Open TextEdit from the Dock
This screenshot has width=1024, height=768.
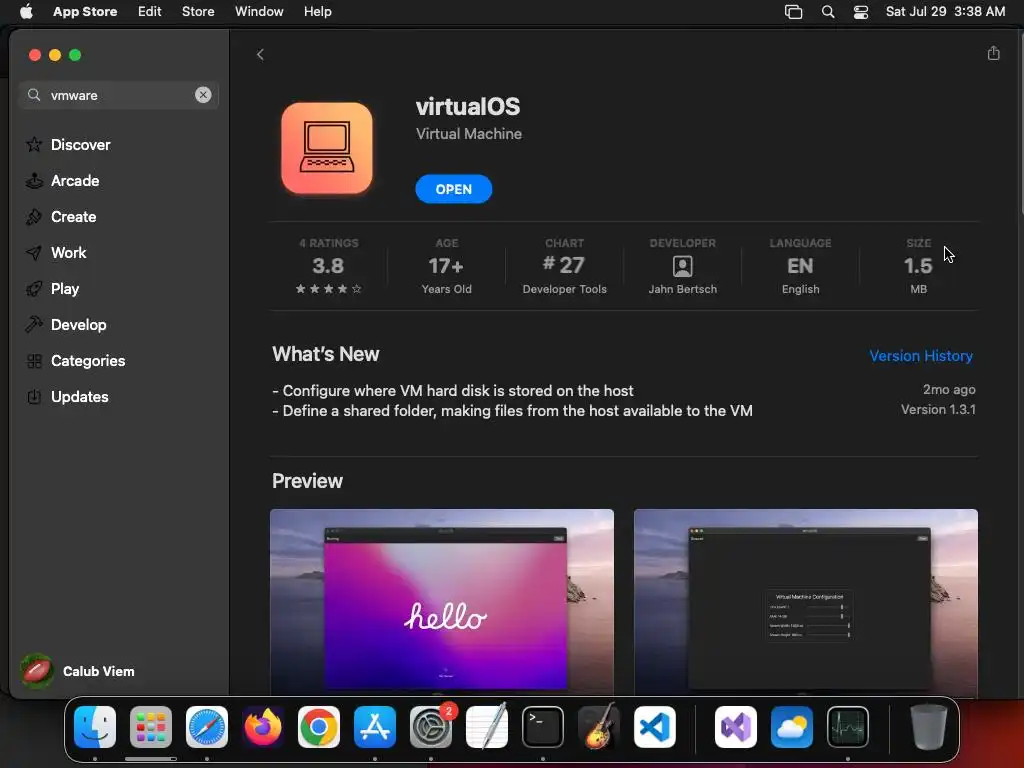(487, 727)
